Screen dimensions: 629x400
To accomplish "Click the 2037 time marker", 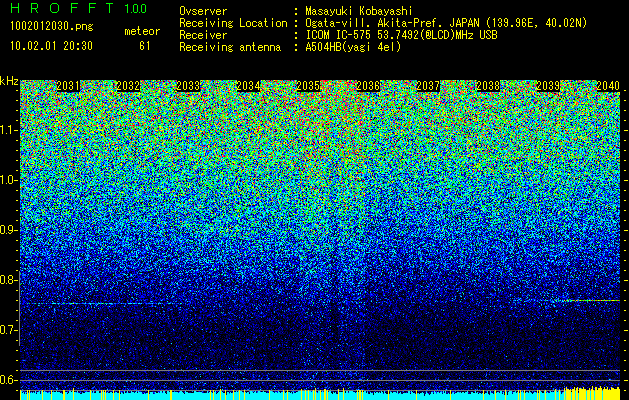I will [x=428, y=86].
